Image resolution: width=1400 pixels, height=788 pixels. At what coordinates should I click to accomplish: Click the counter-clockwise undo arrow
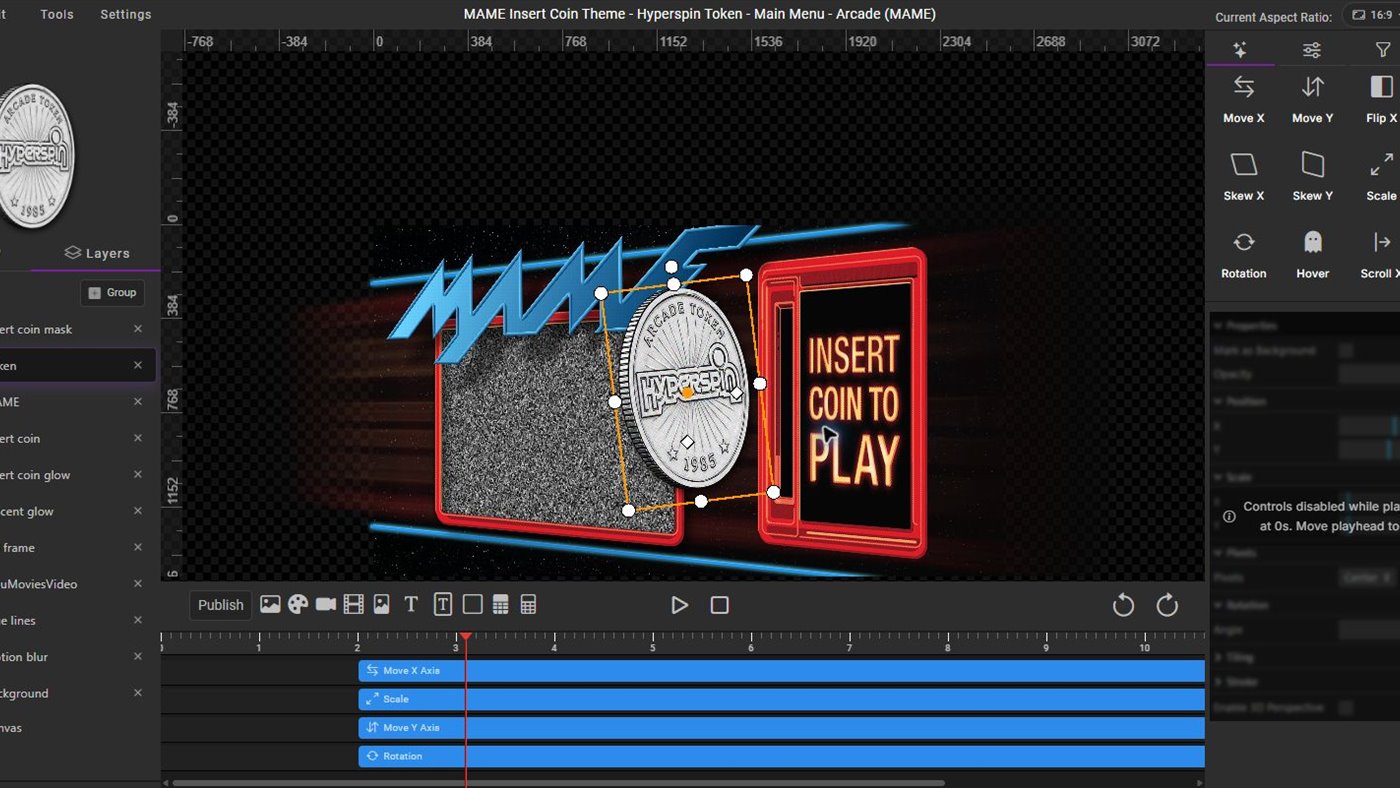point(1123,605)
